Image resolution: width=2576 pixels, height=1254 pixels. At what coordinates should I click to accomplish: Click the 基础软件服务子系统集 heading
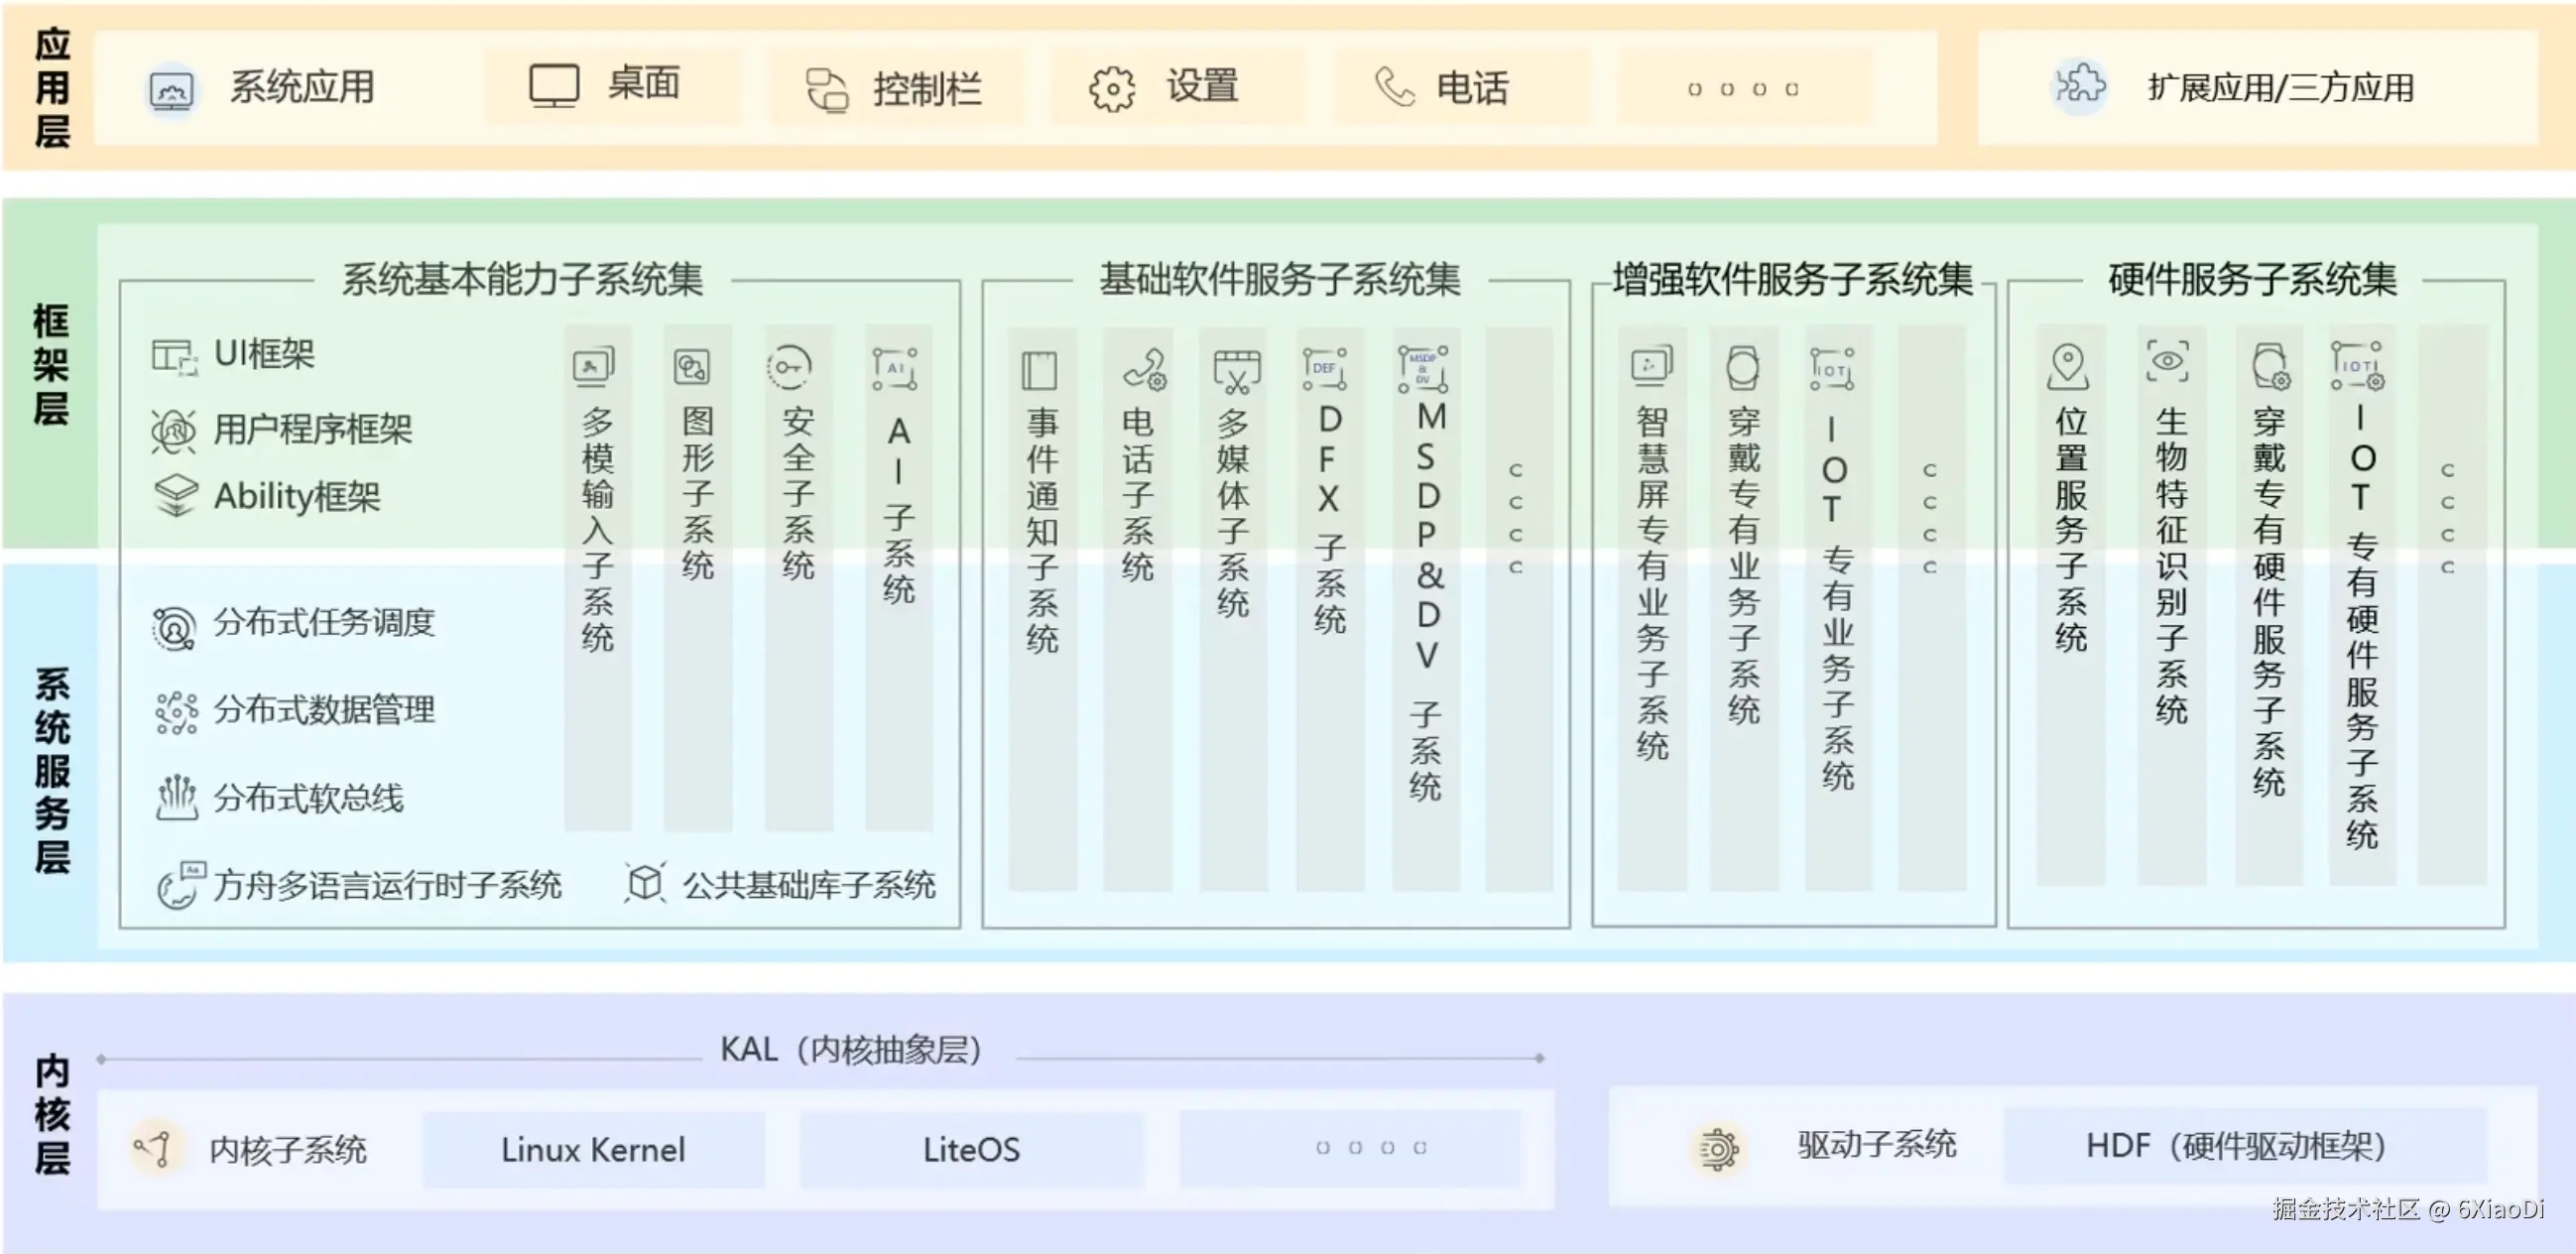(x=1280, y=280)
